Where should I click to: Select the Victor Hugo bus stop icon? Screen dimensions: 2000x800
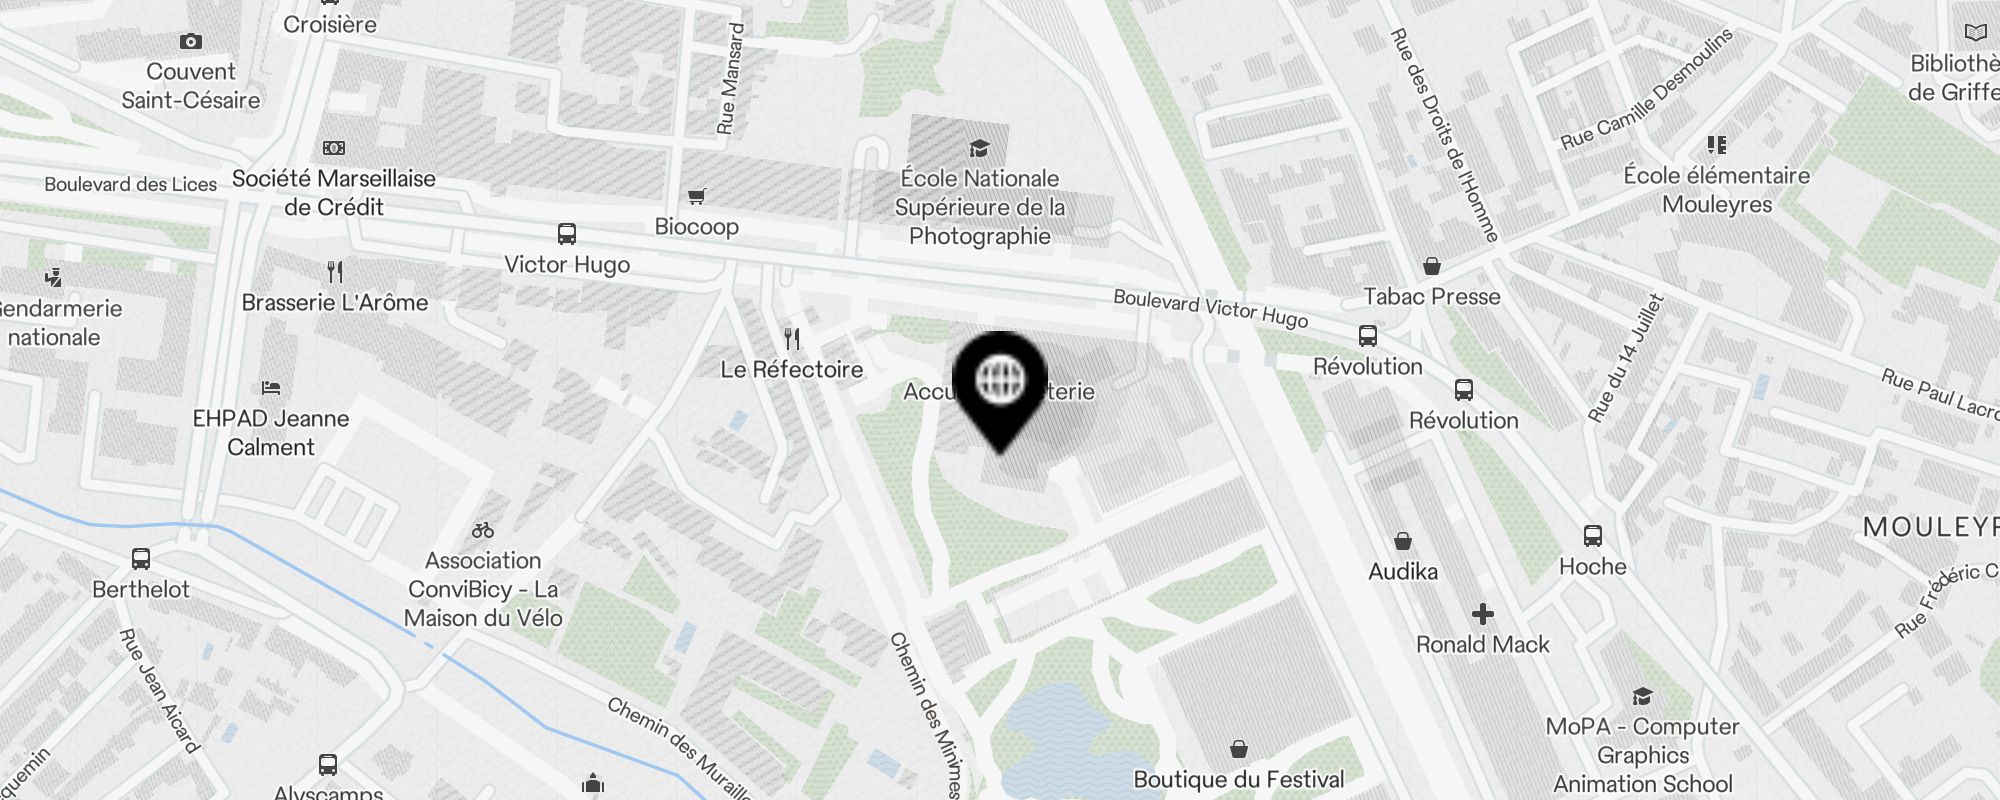coord(567,234)
